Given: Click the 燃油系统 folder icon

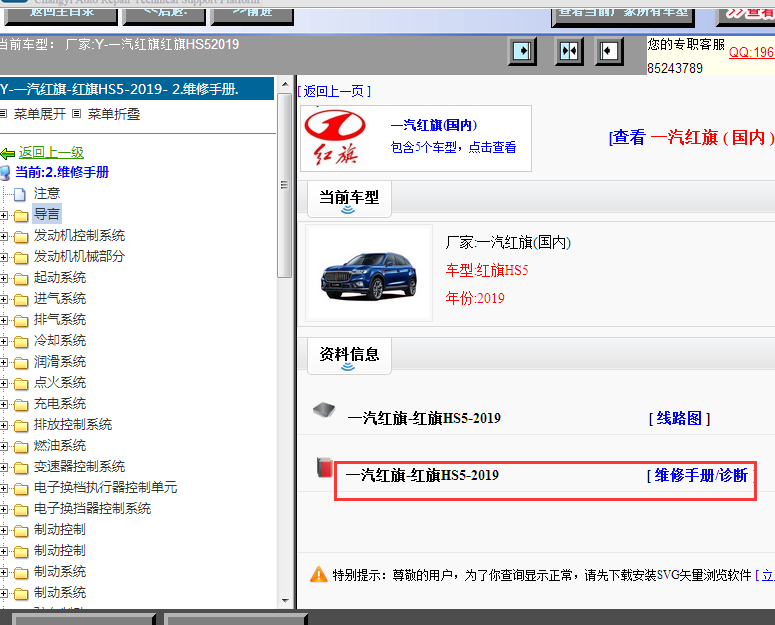Looking at the screenshot, I should [21, 447].
